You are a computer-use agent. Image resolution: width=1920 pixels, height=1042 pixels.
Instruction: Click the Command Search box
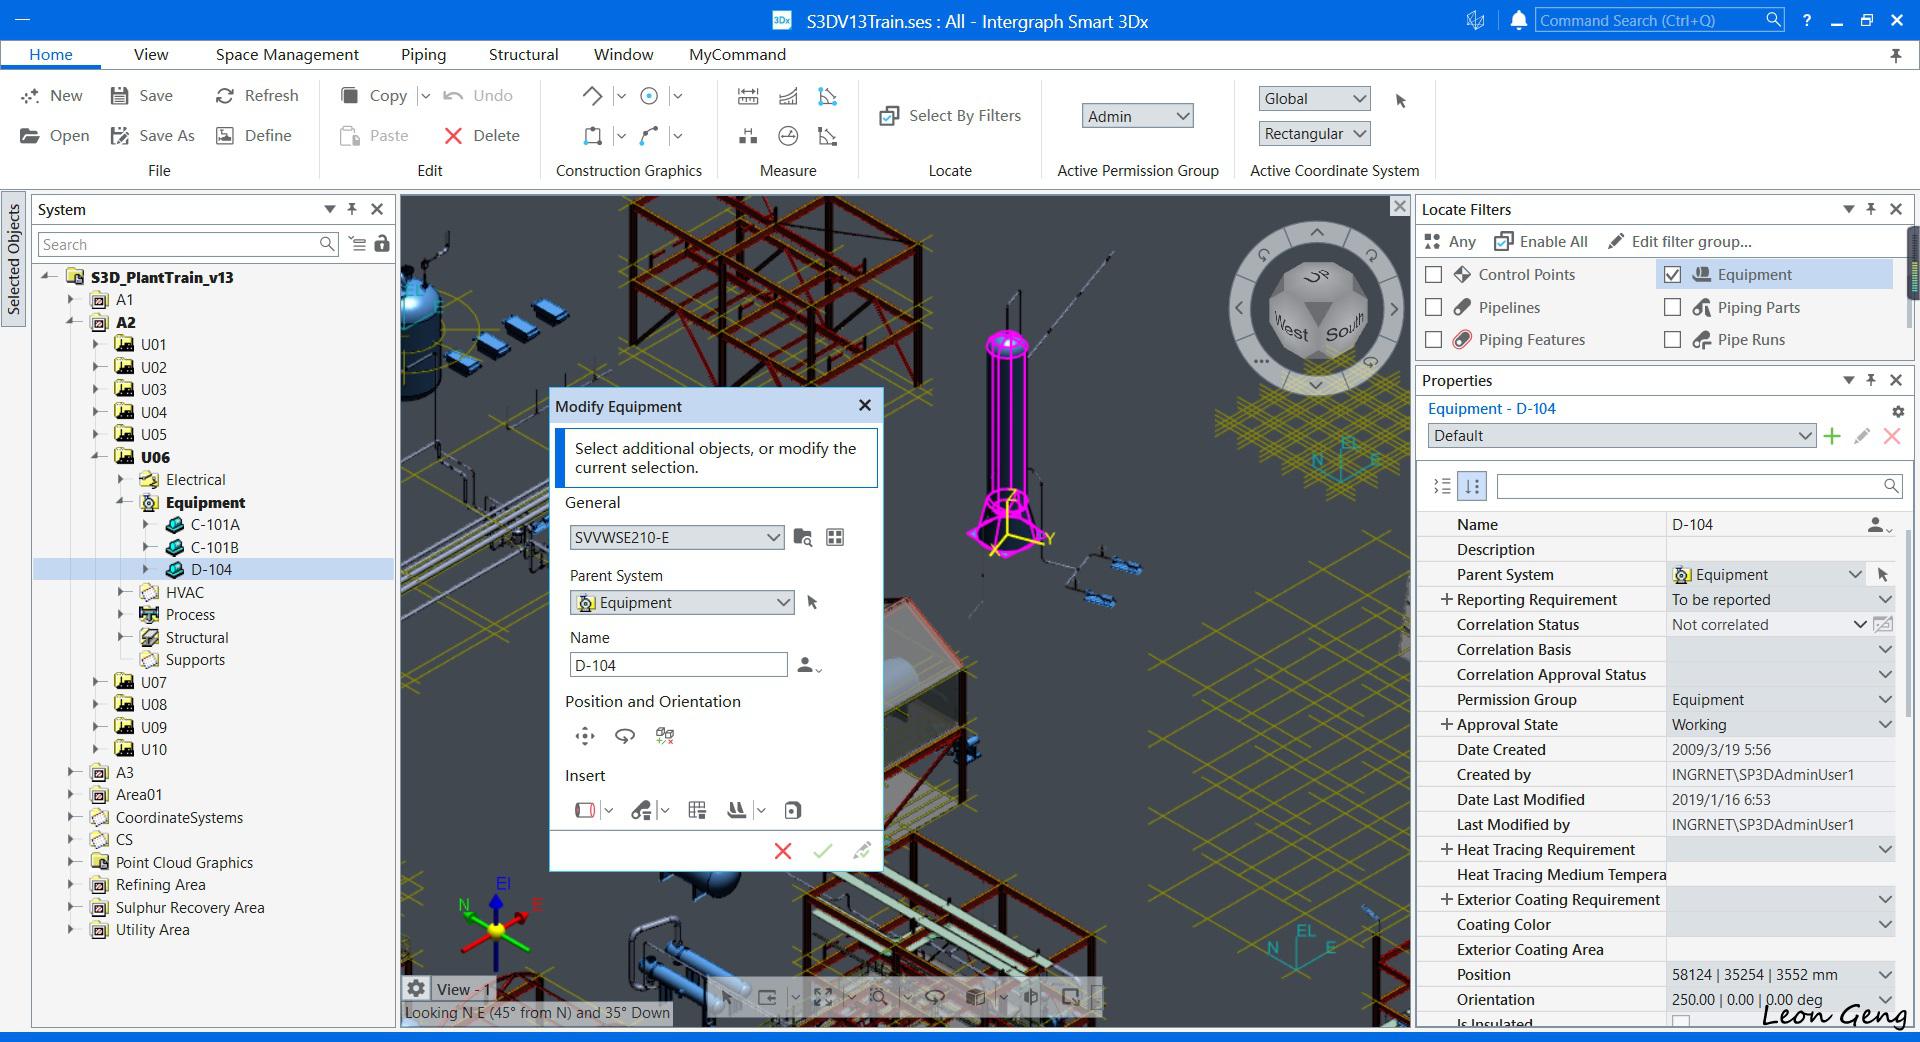point(1660,20)
